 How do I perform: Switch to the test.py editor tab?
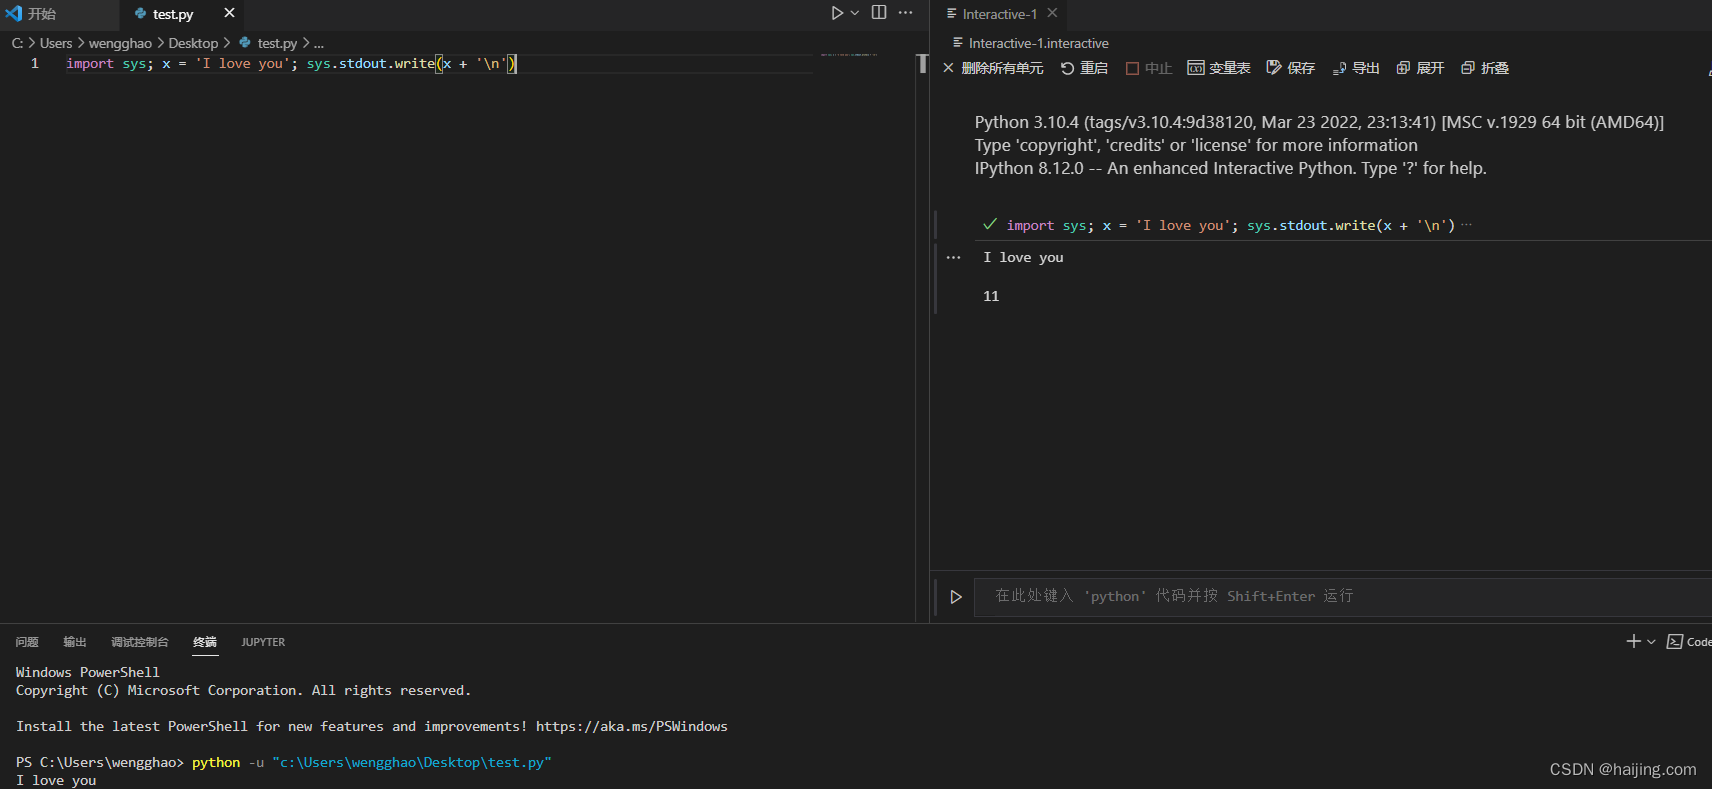pyautogui.click(x=173, y=14)
